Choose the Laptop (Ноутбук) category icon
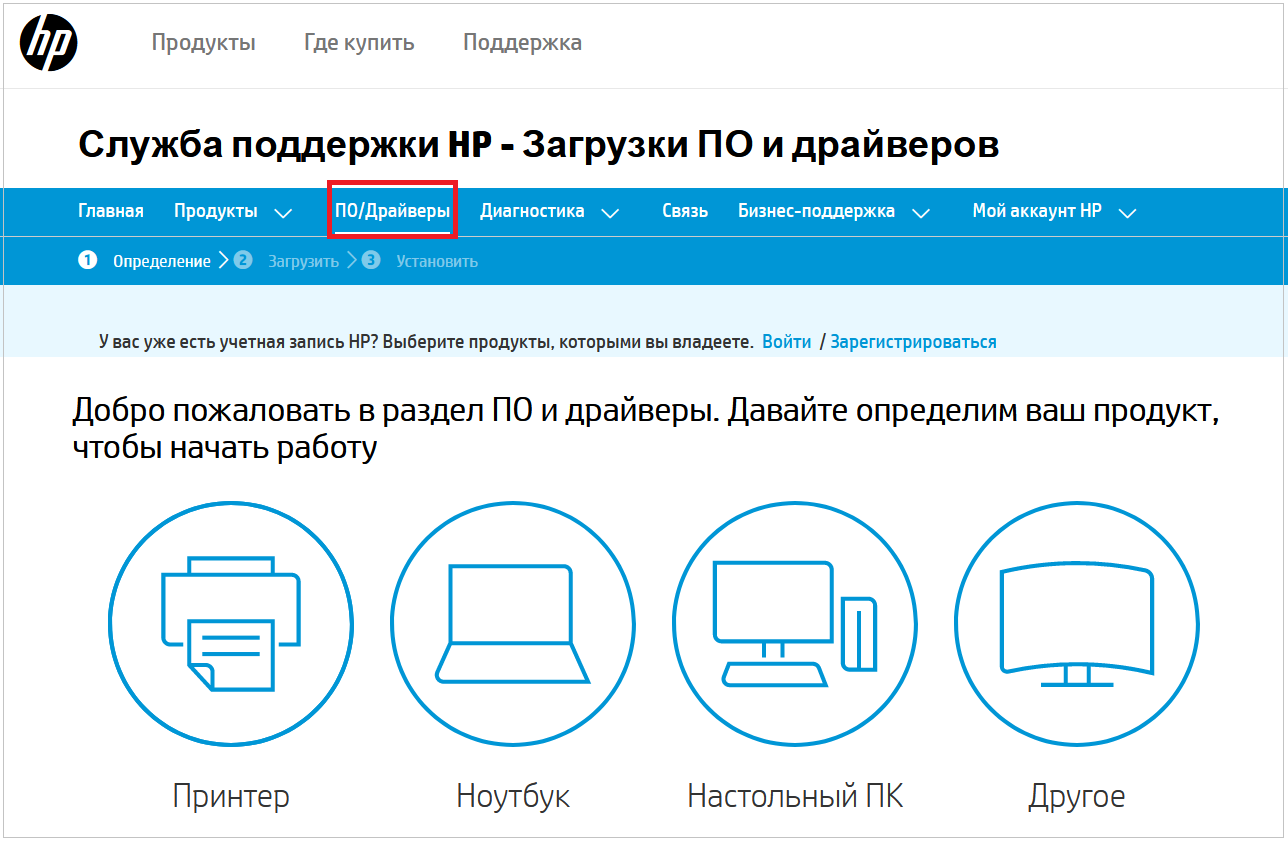The height and width of the screenshot is (842, 1288). click(512, 623)
